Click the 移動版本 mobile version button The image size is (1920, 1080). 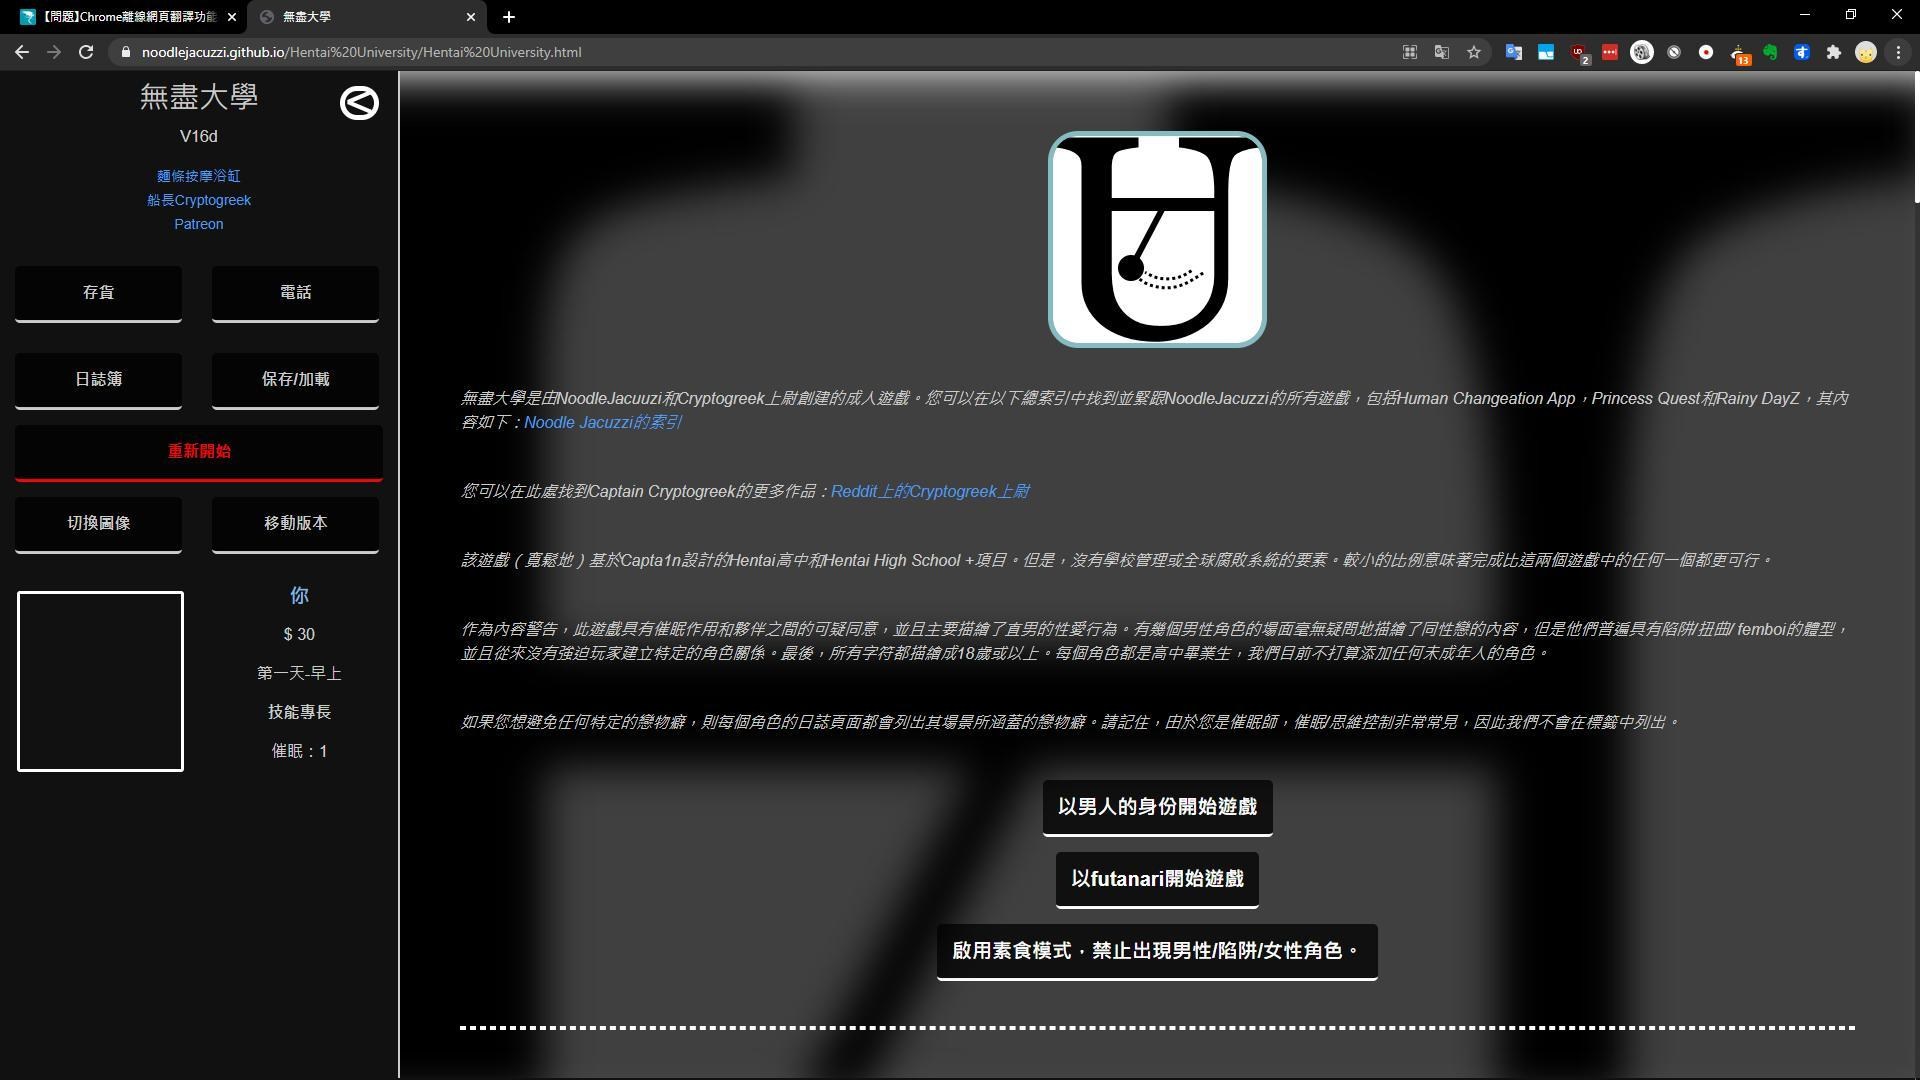pyautogui.click(x=295, y=524)
